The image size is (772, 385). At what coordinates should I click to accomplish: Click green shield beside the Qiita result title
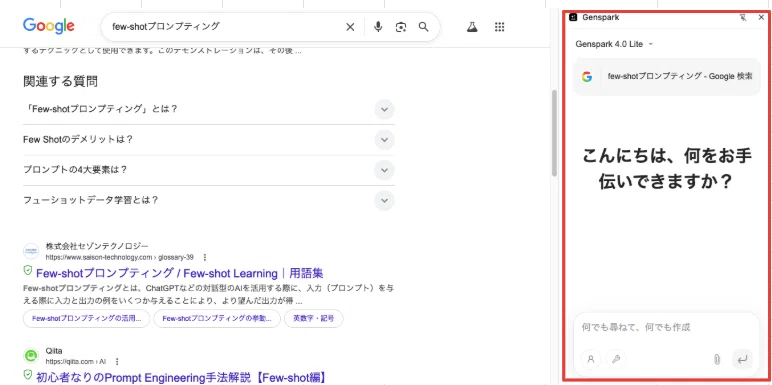28,375
